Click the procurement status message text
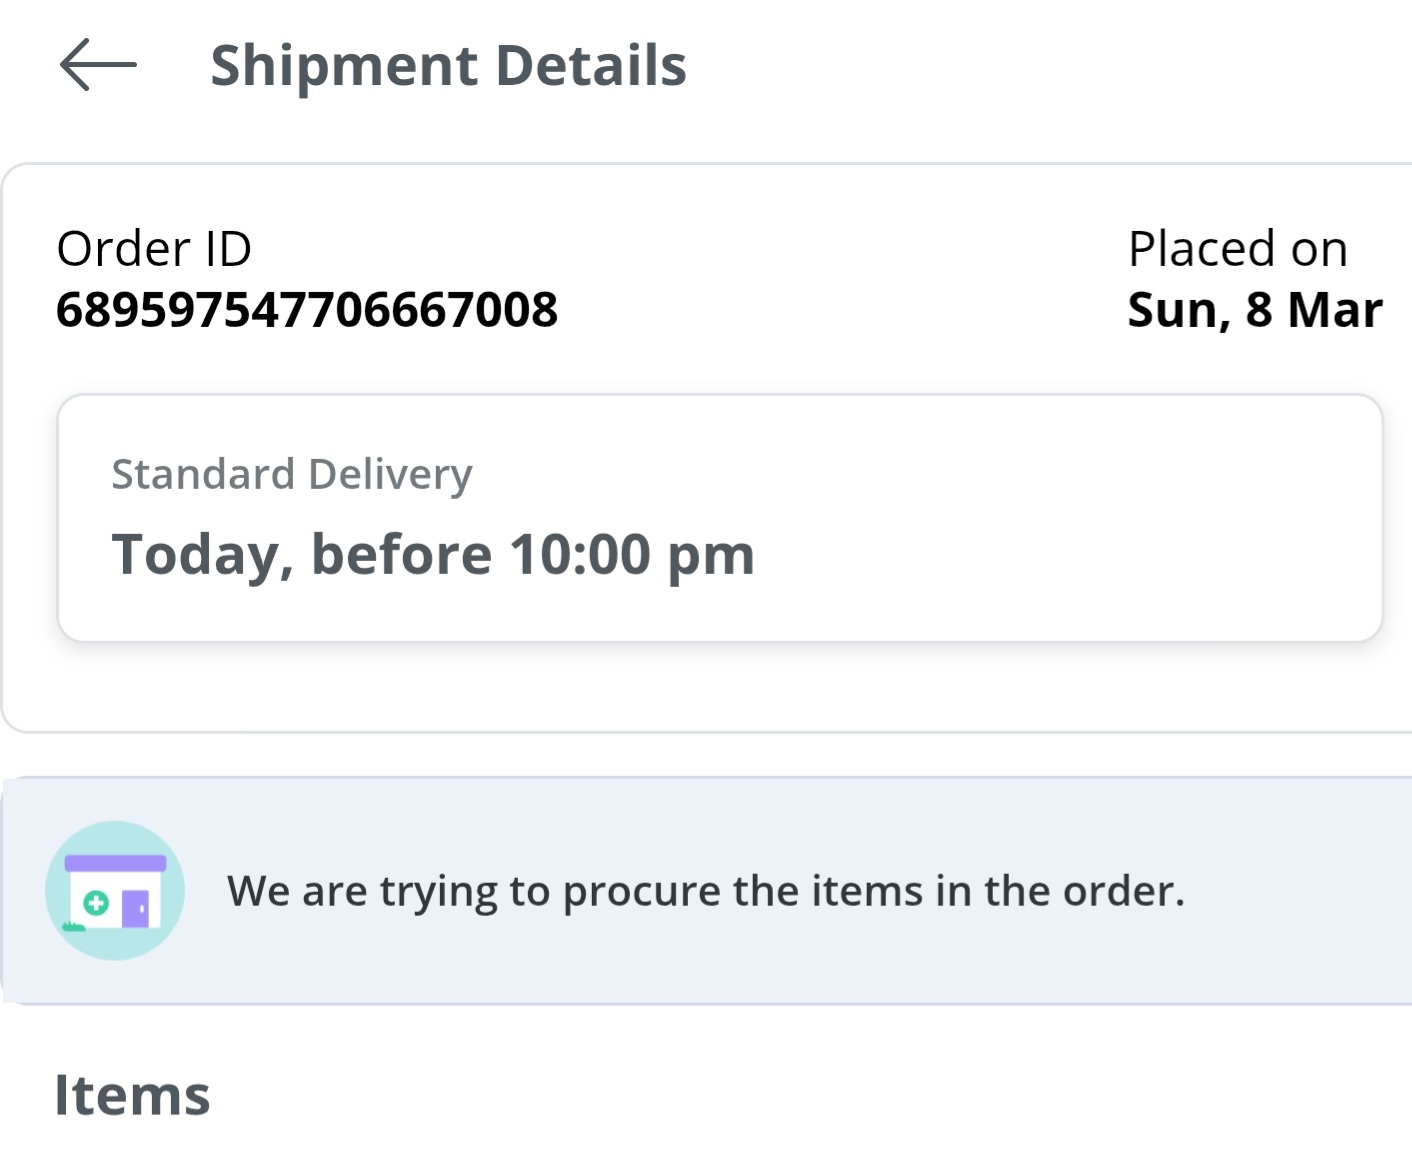The image size is (1412, 1164). [705, 890]
